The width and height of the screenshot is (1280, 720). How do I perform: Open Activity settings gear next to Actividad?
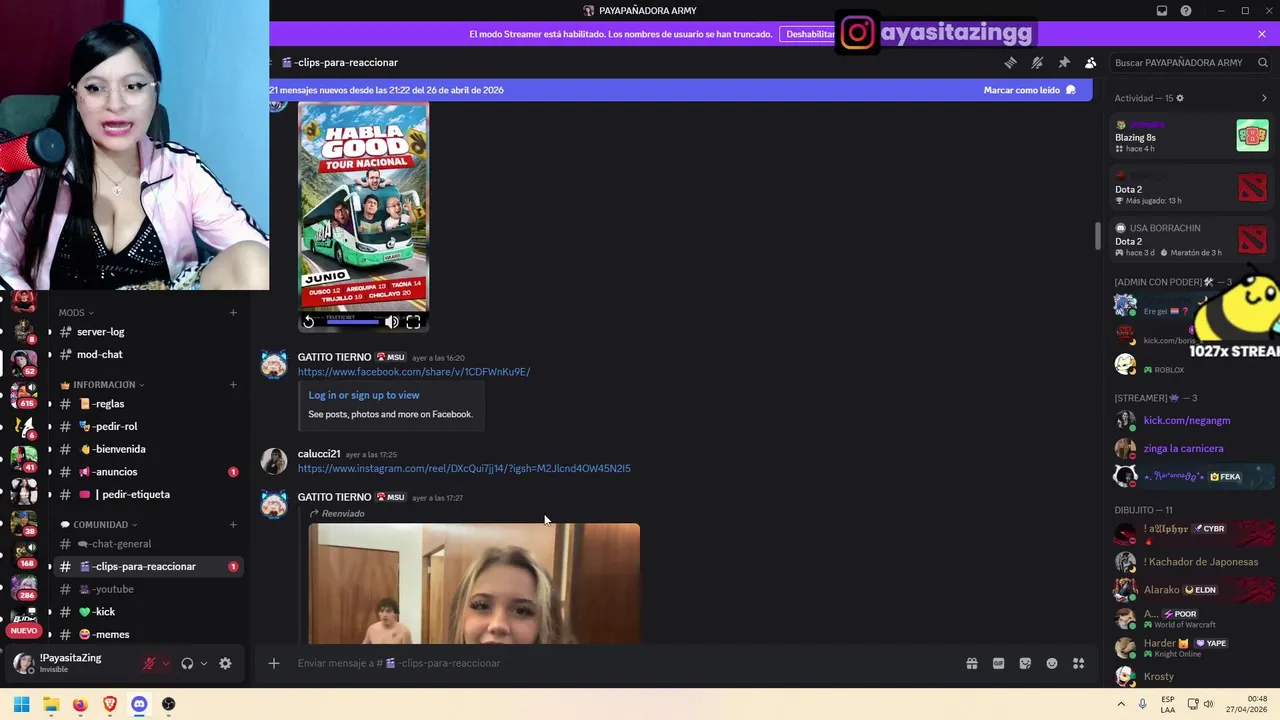[x=1180, y=98]
